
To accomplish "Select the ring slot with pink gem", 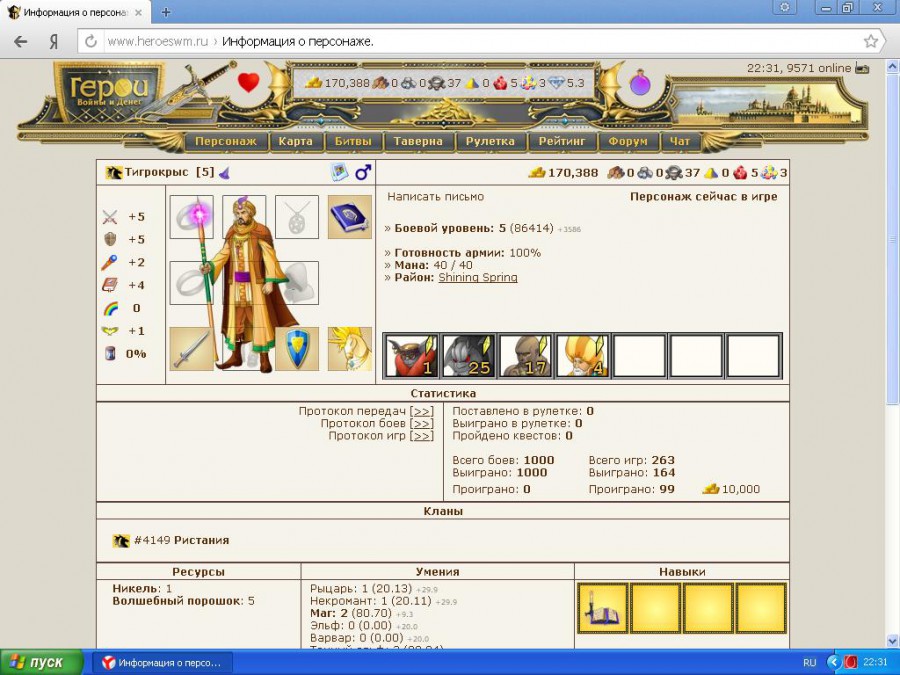I will click(x=192, y=217).
